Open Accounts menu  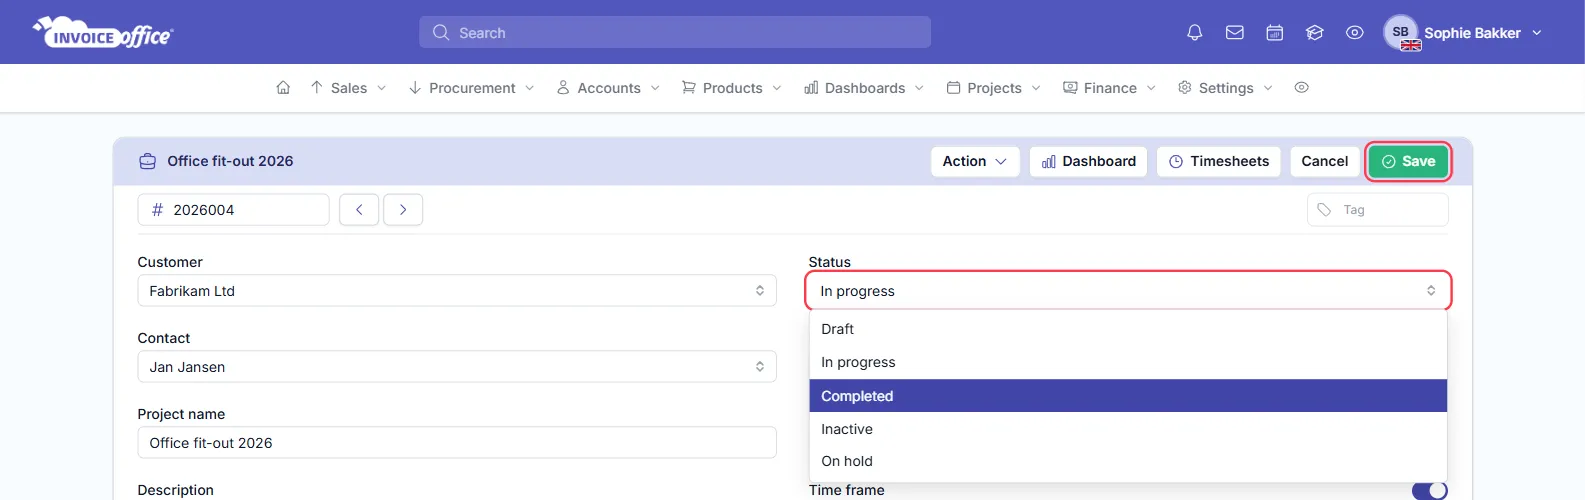click(x=609, y=88)
